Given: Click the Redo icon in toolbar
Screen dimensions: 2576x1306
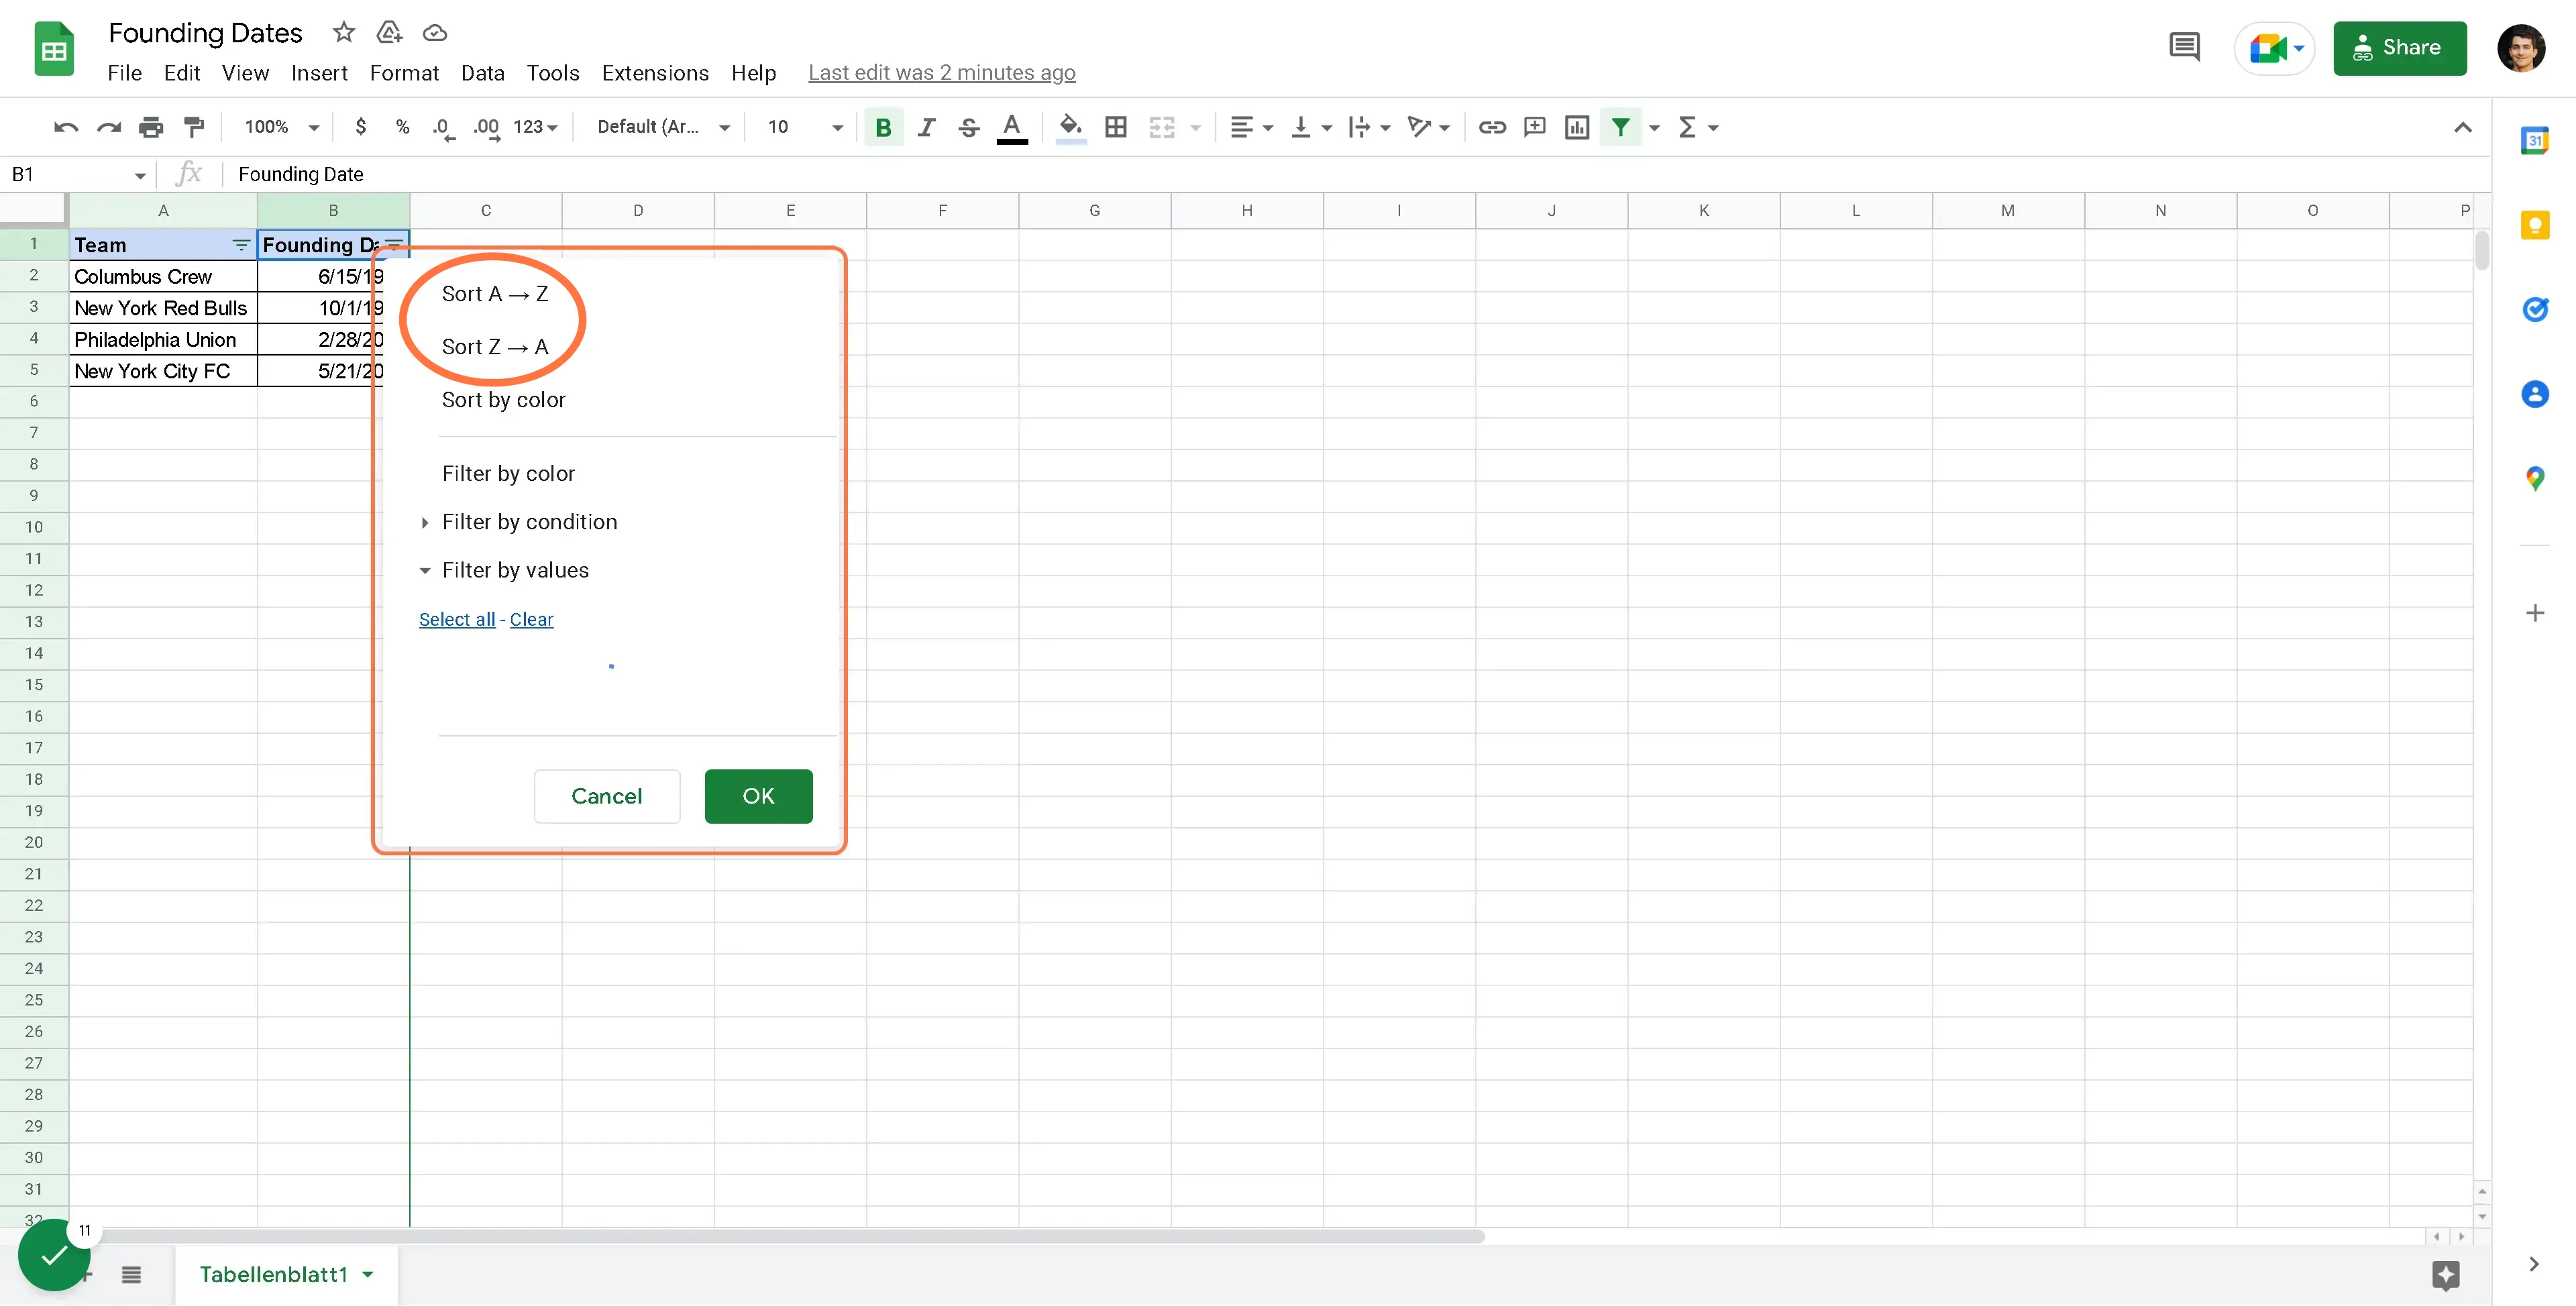Looking at the screenshot, I should coord(108,127).
